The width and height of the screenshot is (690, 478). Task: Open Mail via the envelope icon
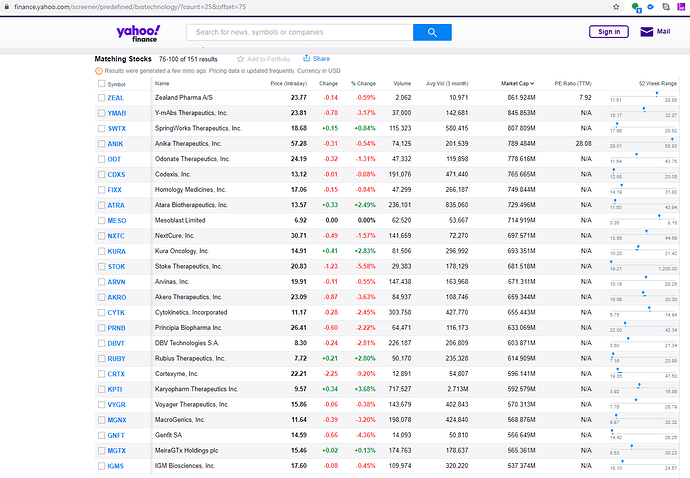[x=646, y=32]
